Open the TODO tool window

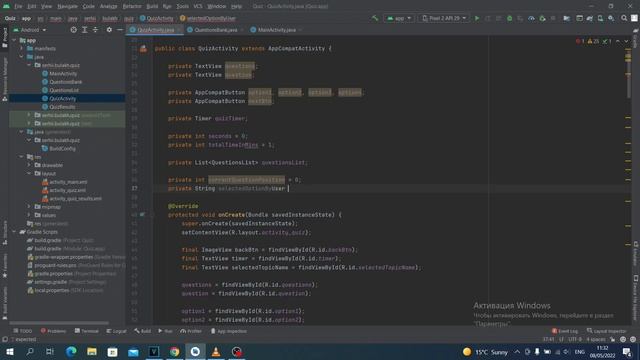(22, 331)
